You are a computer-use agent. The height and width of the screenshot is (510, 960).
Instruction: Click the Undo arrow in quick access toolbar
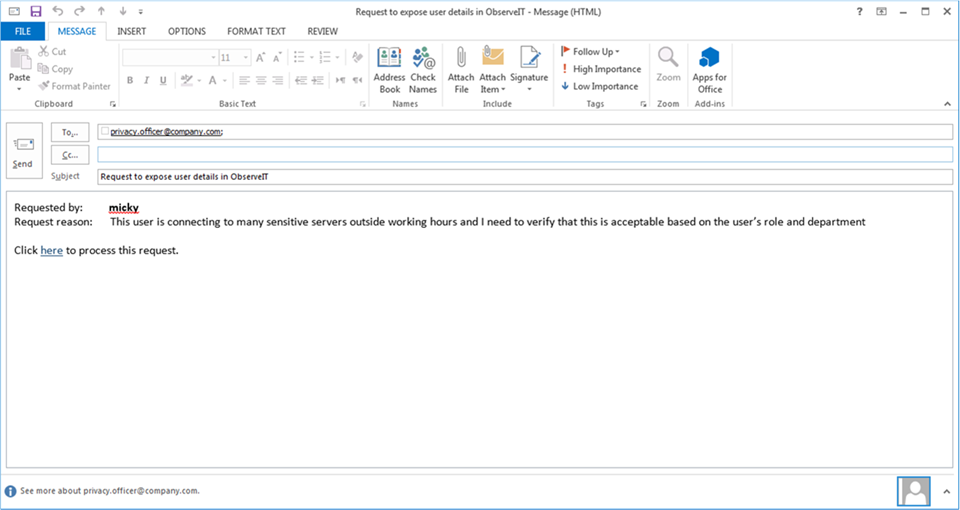58,11
